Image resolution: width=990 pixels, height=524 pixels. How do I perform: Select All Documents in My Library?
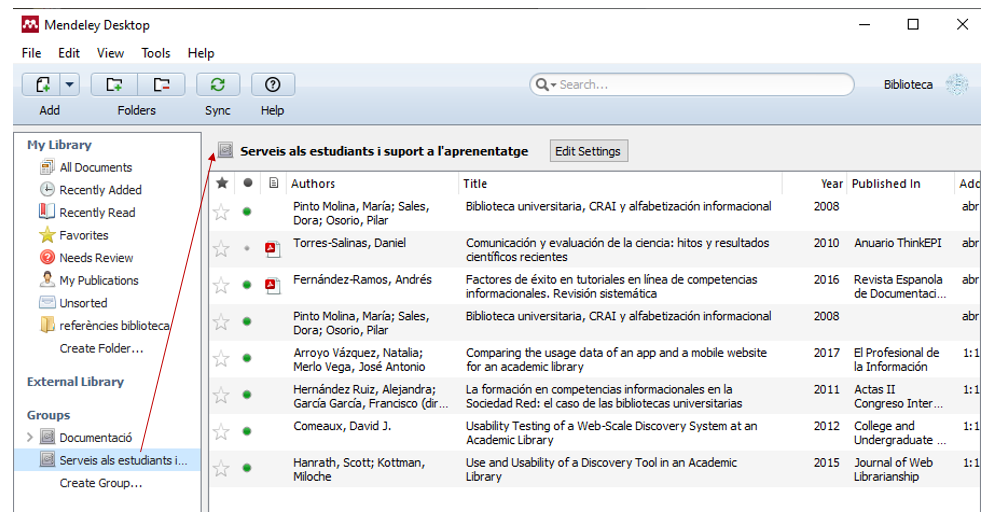pyautogui.click(x=95, y=167)
